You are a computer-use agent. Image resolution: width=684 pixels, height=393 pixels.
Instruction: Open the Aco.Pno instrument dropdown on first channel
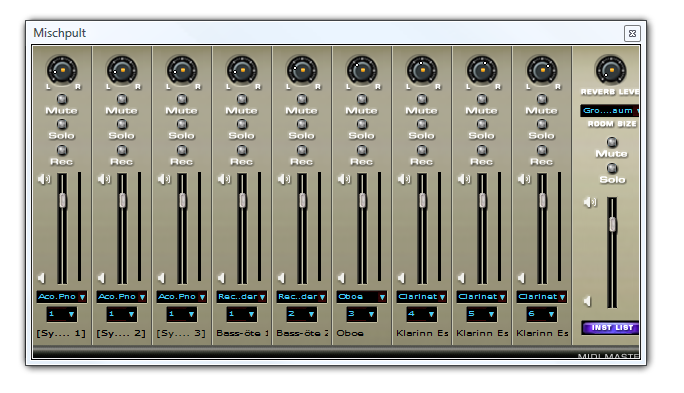(62, 297)
